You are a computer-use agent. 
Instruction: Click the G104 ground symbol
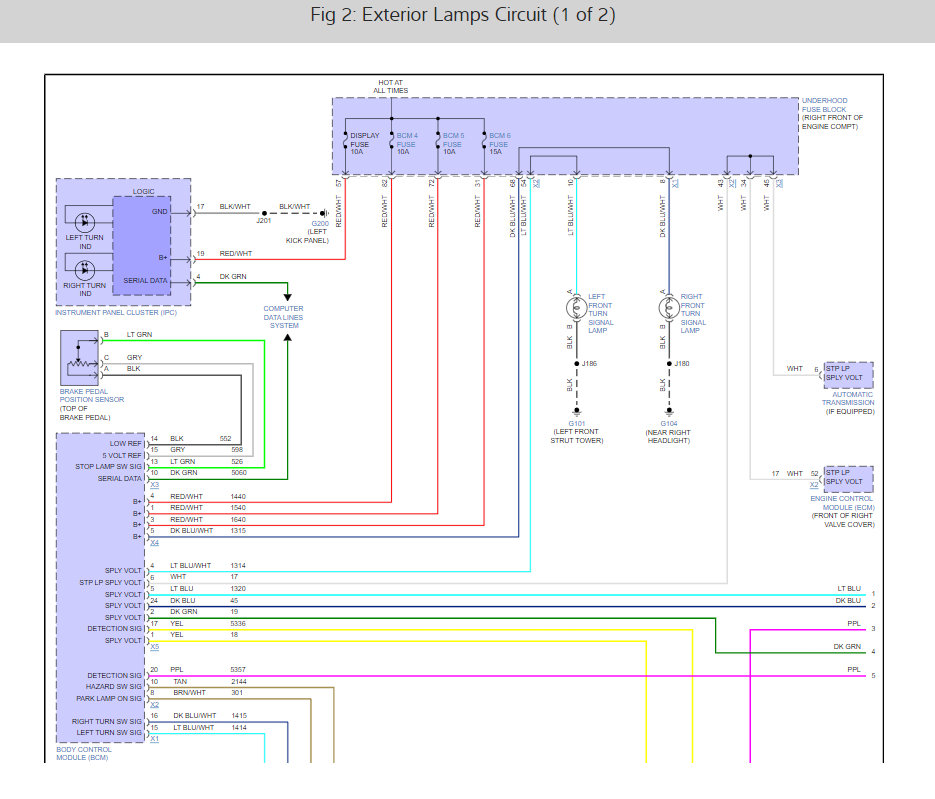(x=669, y=411)
